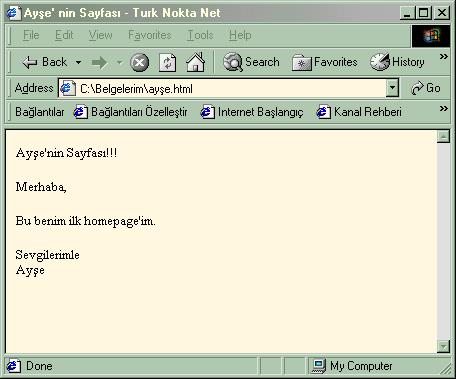456x379 pixels.
Task: Open the Search pane
Action: click(x=251, y=62)
